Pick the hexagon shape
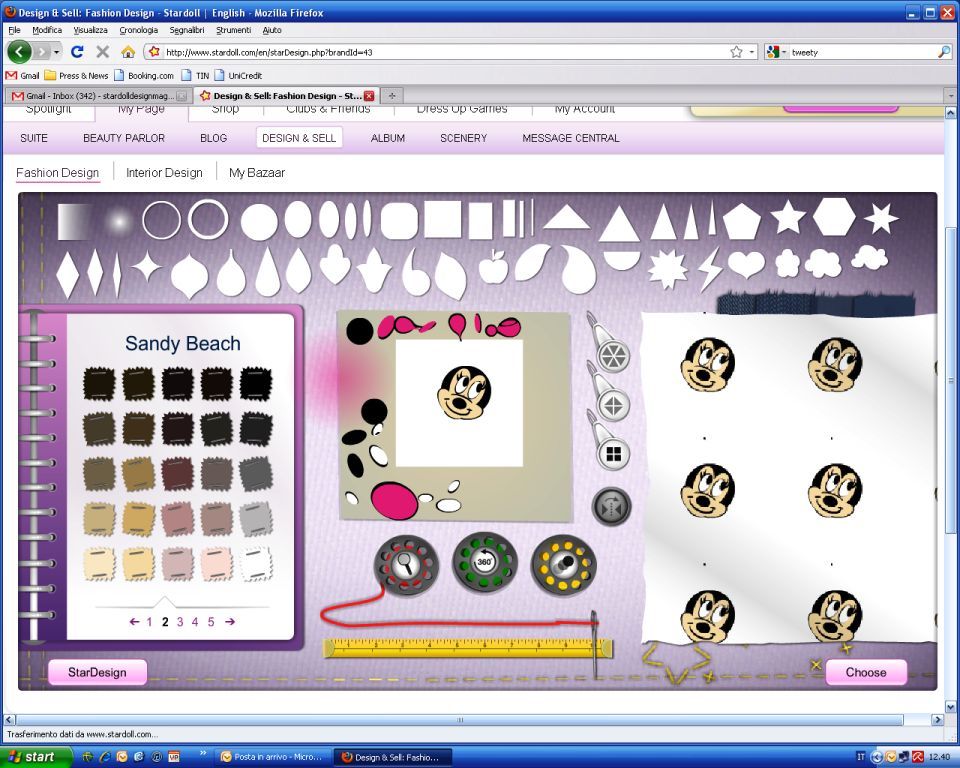 (x=834, y=217)
